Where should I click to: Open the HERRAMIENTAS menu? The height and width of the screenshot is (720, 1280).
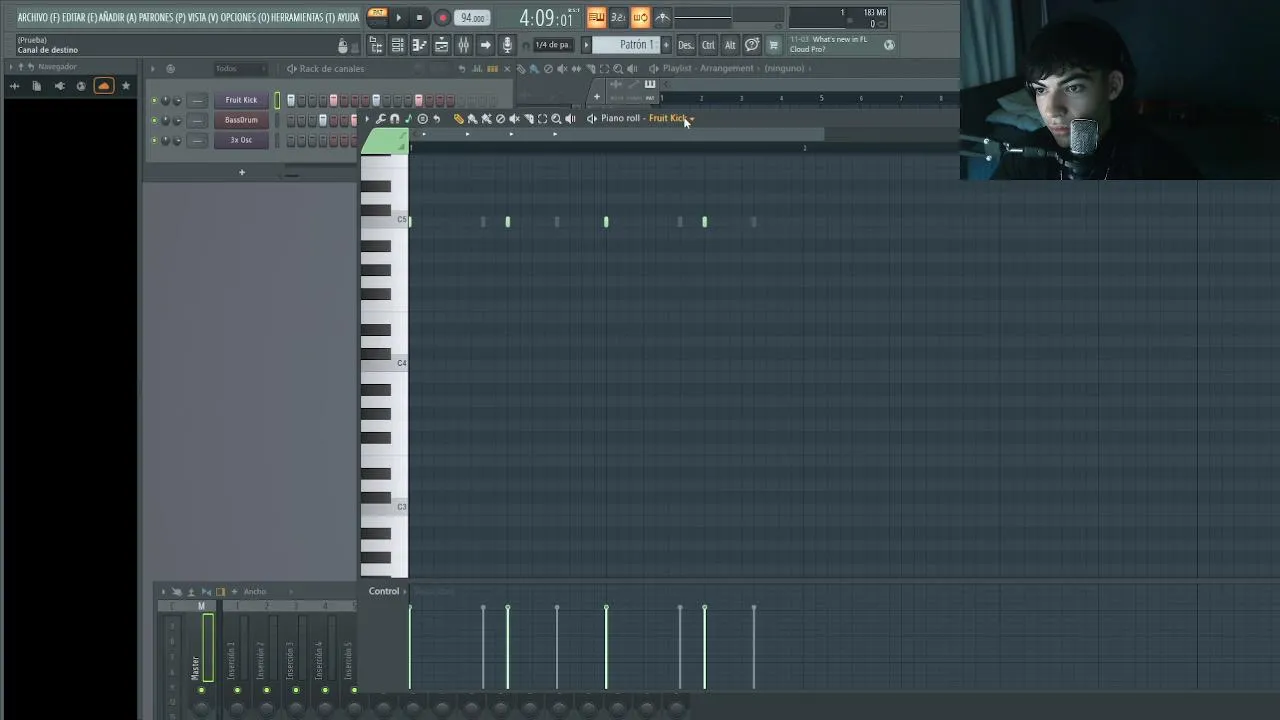click(x=303, y=18)
